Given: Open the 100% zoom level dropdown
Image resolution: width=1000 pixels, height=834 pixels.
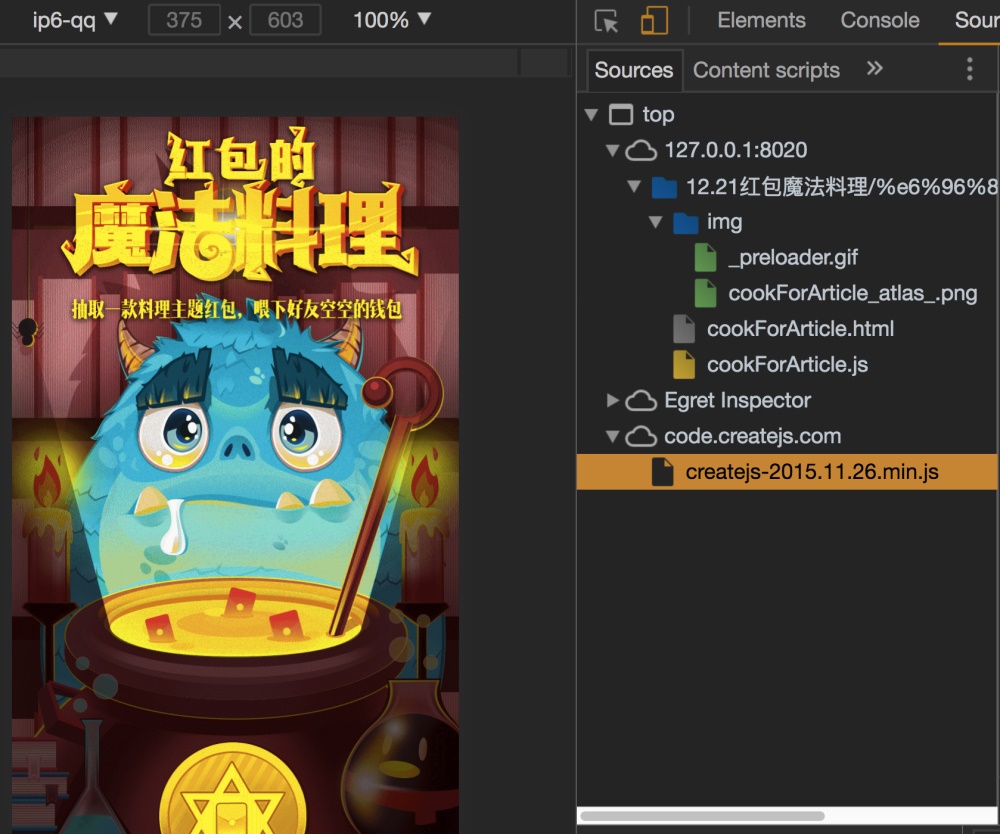Looking at the screenshot, I should 391,20.
